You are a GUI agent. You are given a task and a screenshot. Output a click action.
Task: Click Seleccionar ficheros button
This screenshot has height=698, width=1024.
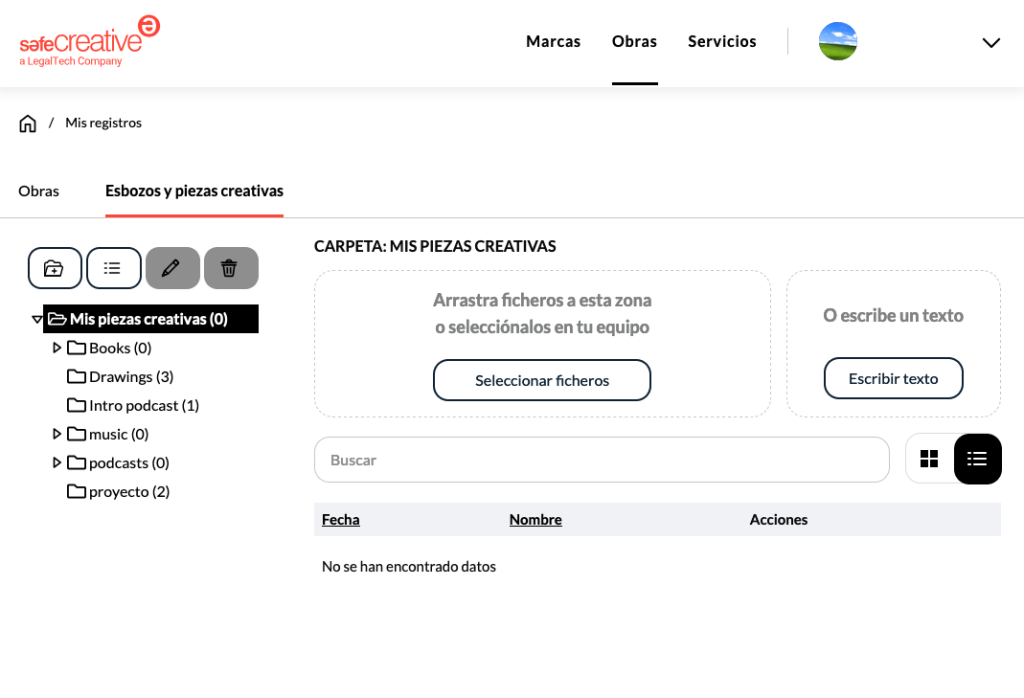coord(541,380)
